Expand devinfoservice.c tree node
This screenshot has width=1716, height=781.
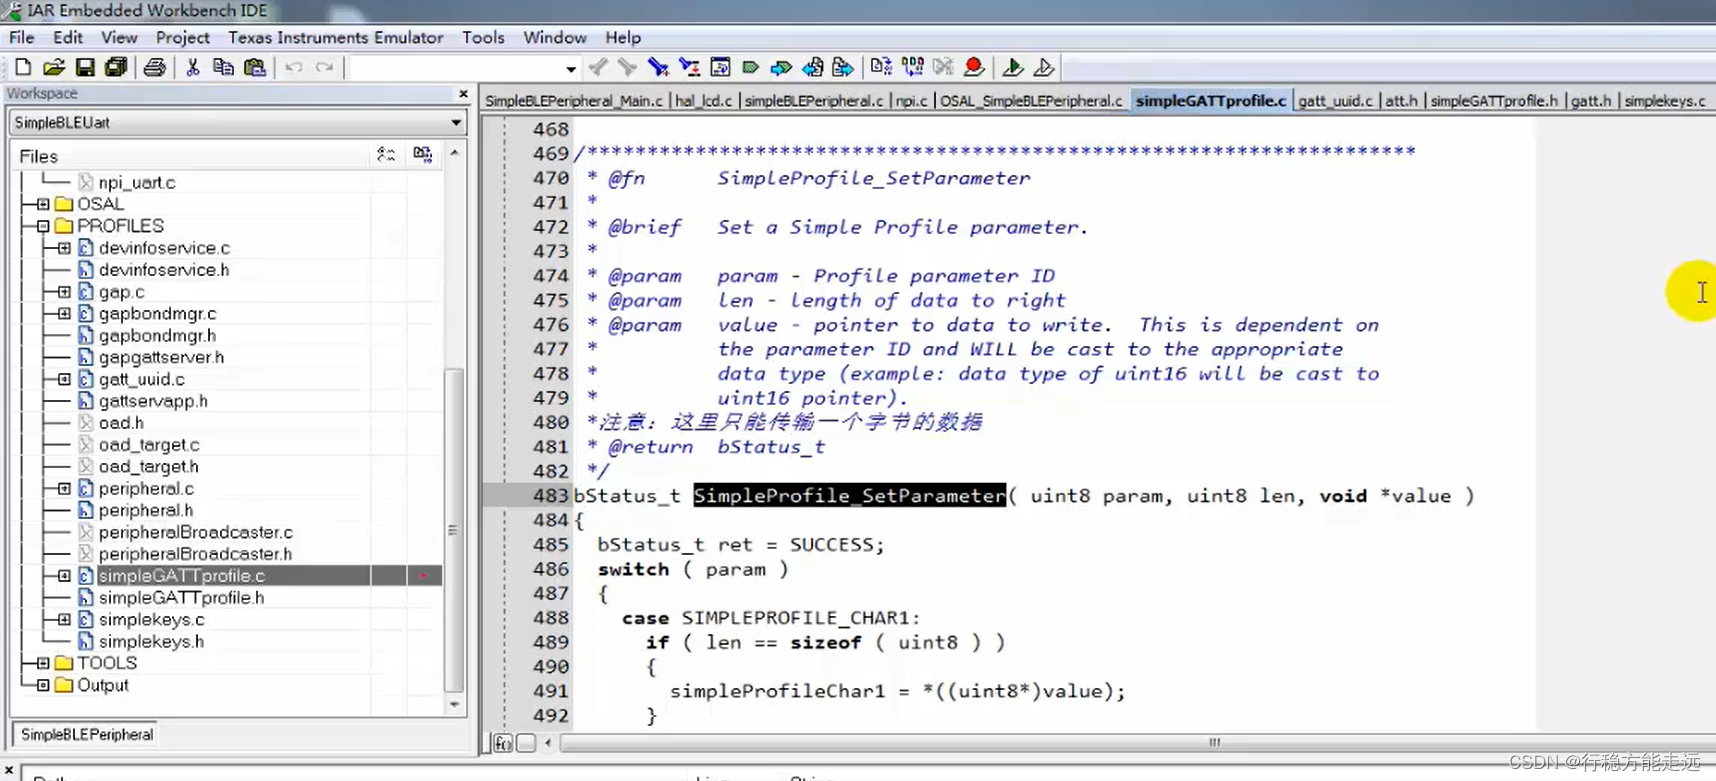tap(64, 248)
